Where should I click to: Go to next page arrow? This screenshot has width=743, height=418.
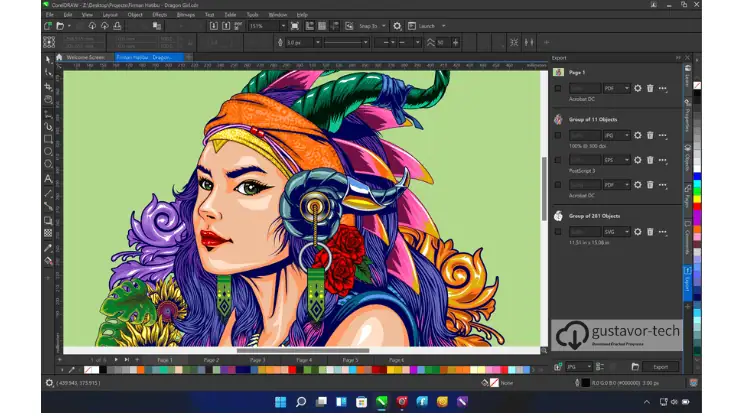pyautogui.click(x=116, y=360)
